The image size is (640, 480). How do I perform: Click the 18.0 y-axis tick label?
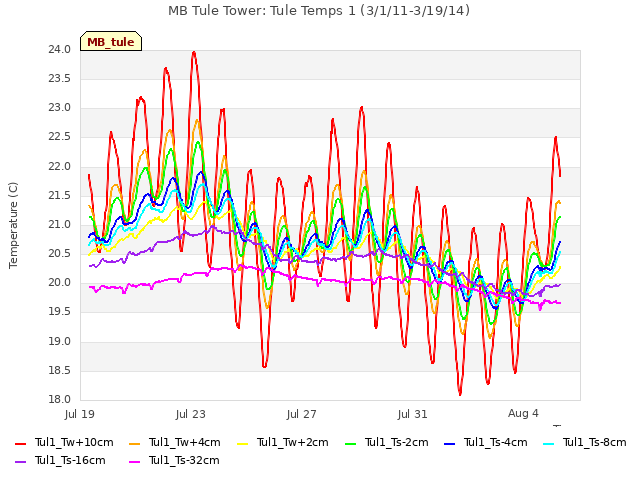click(60, 400)
